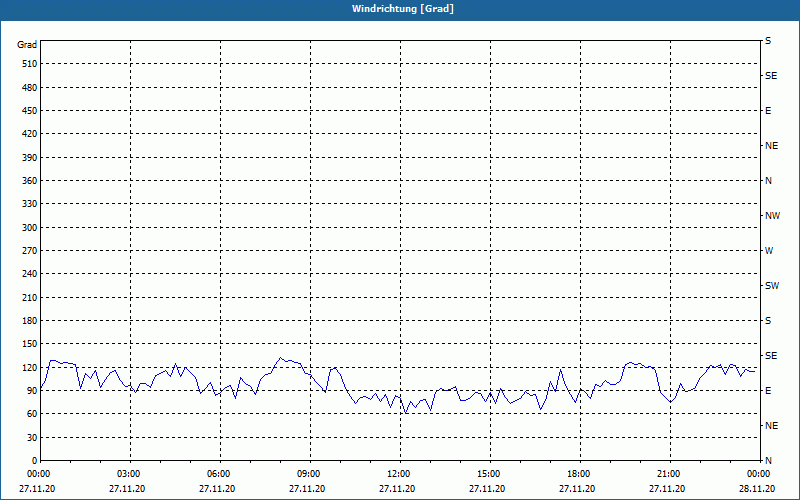Click the 18:00 time label
Image resolution: width=800 pixels, height=500 pixels.
[x=578, y=474]
